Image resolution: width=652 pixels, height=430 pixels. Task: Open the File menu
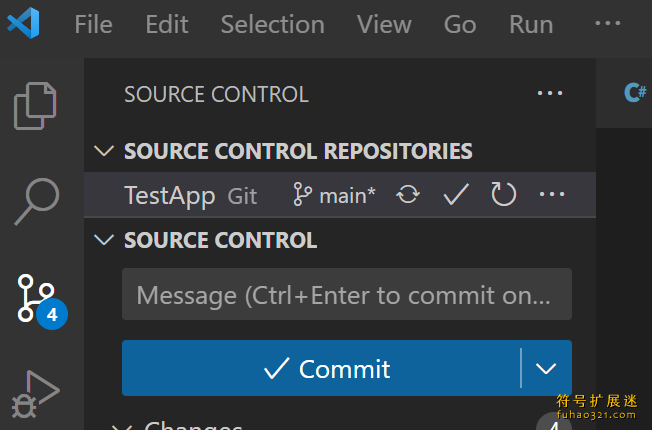point(93,24)
